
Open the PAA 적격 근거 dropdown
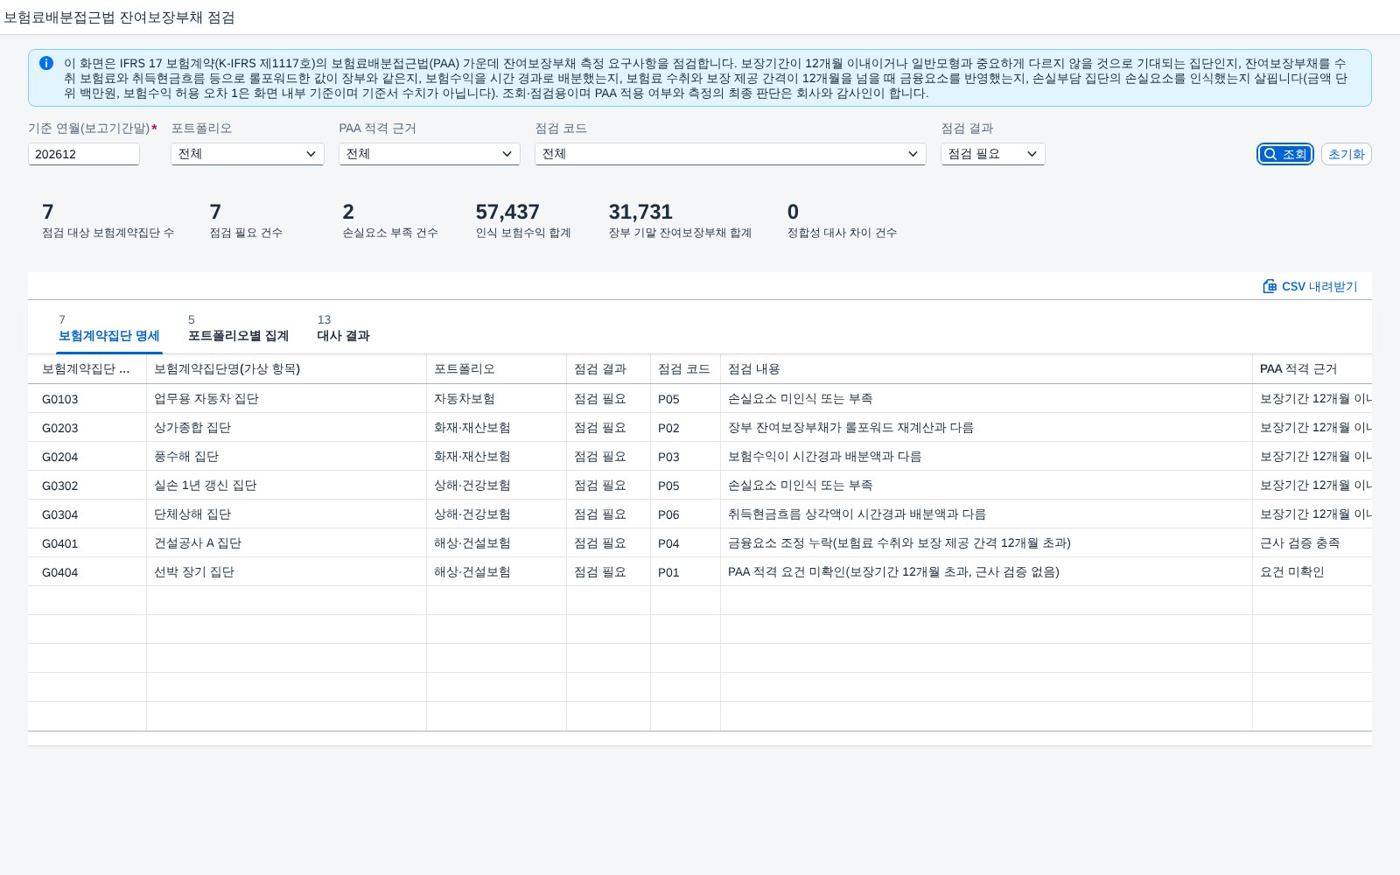(429, 154)
